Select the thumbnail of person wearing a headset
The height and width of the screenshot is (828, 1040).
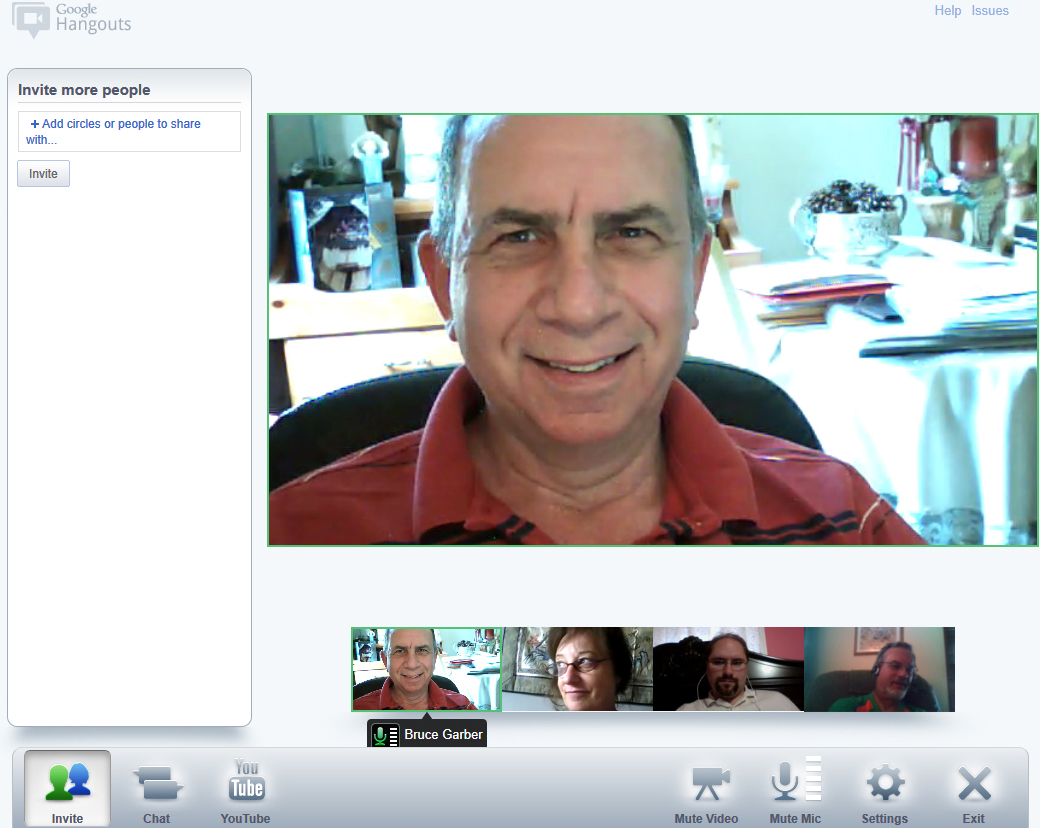pos(879,669)
